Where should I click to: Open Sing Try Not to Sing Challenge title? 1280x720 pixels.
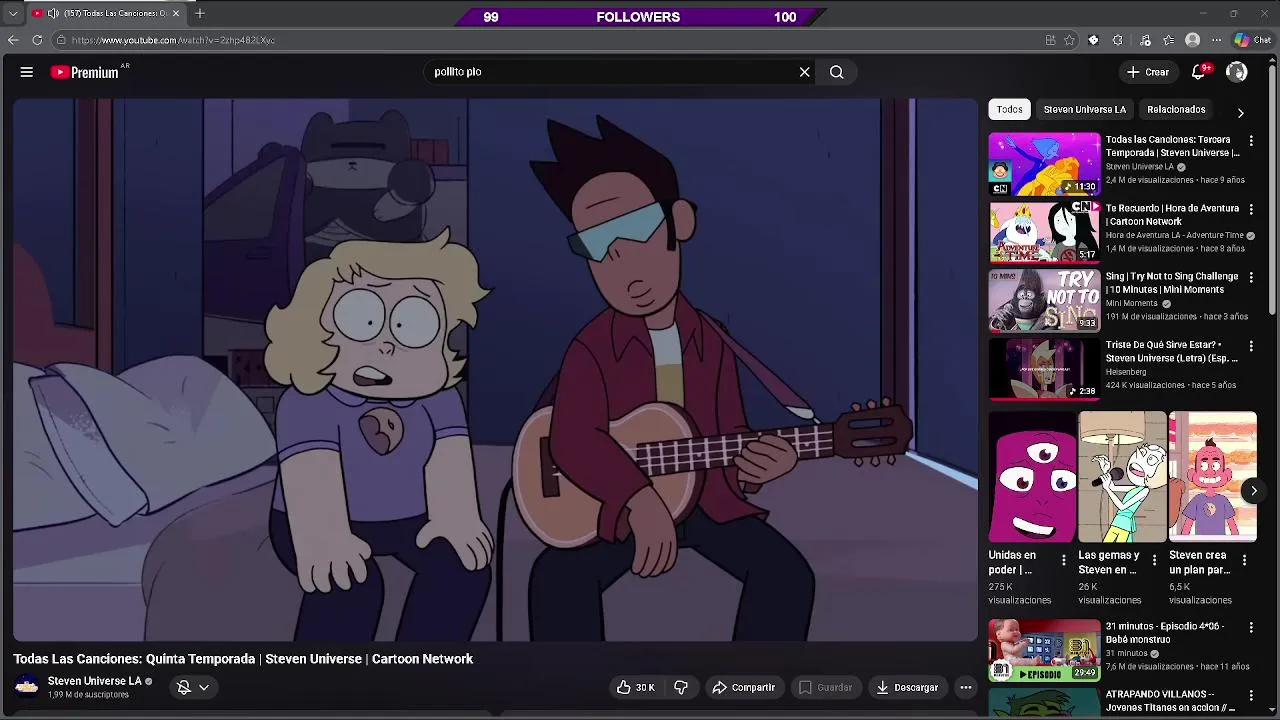(x=1172, y=283)
